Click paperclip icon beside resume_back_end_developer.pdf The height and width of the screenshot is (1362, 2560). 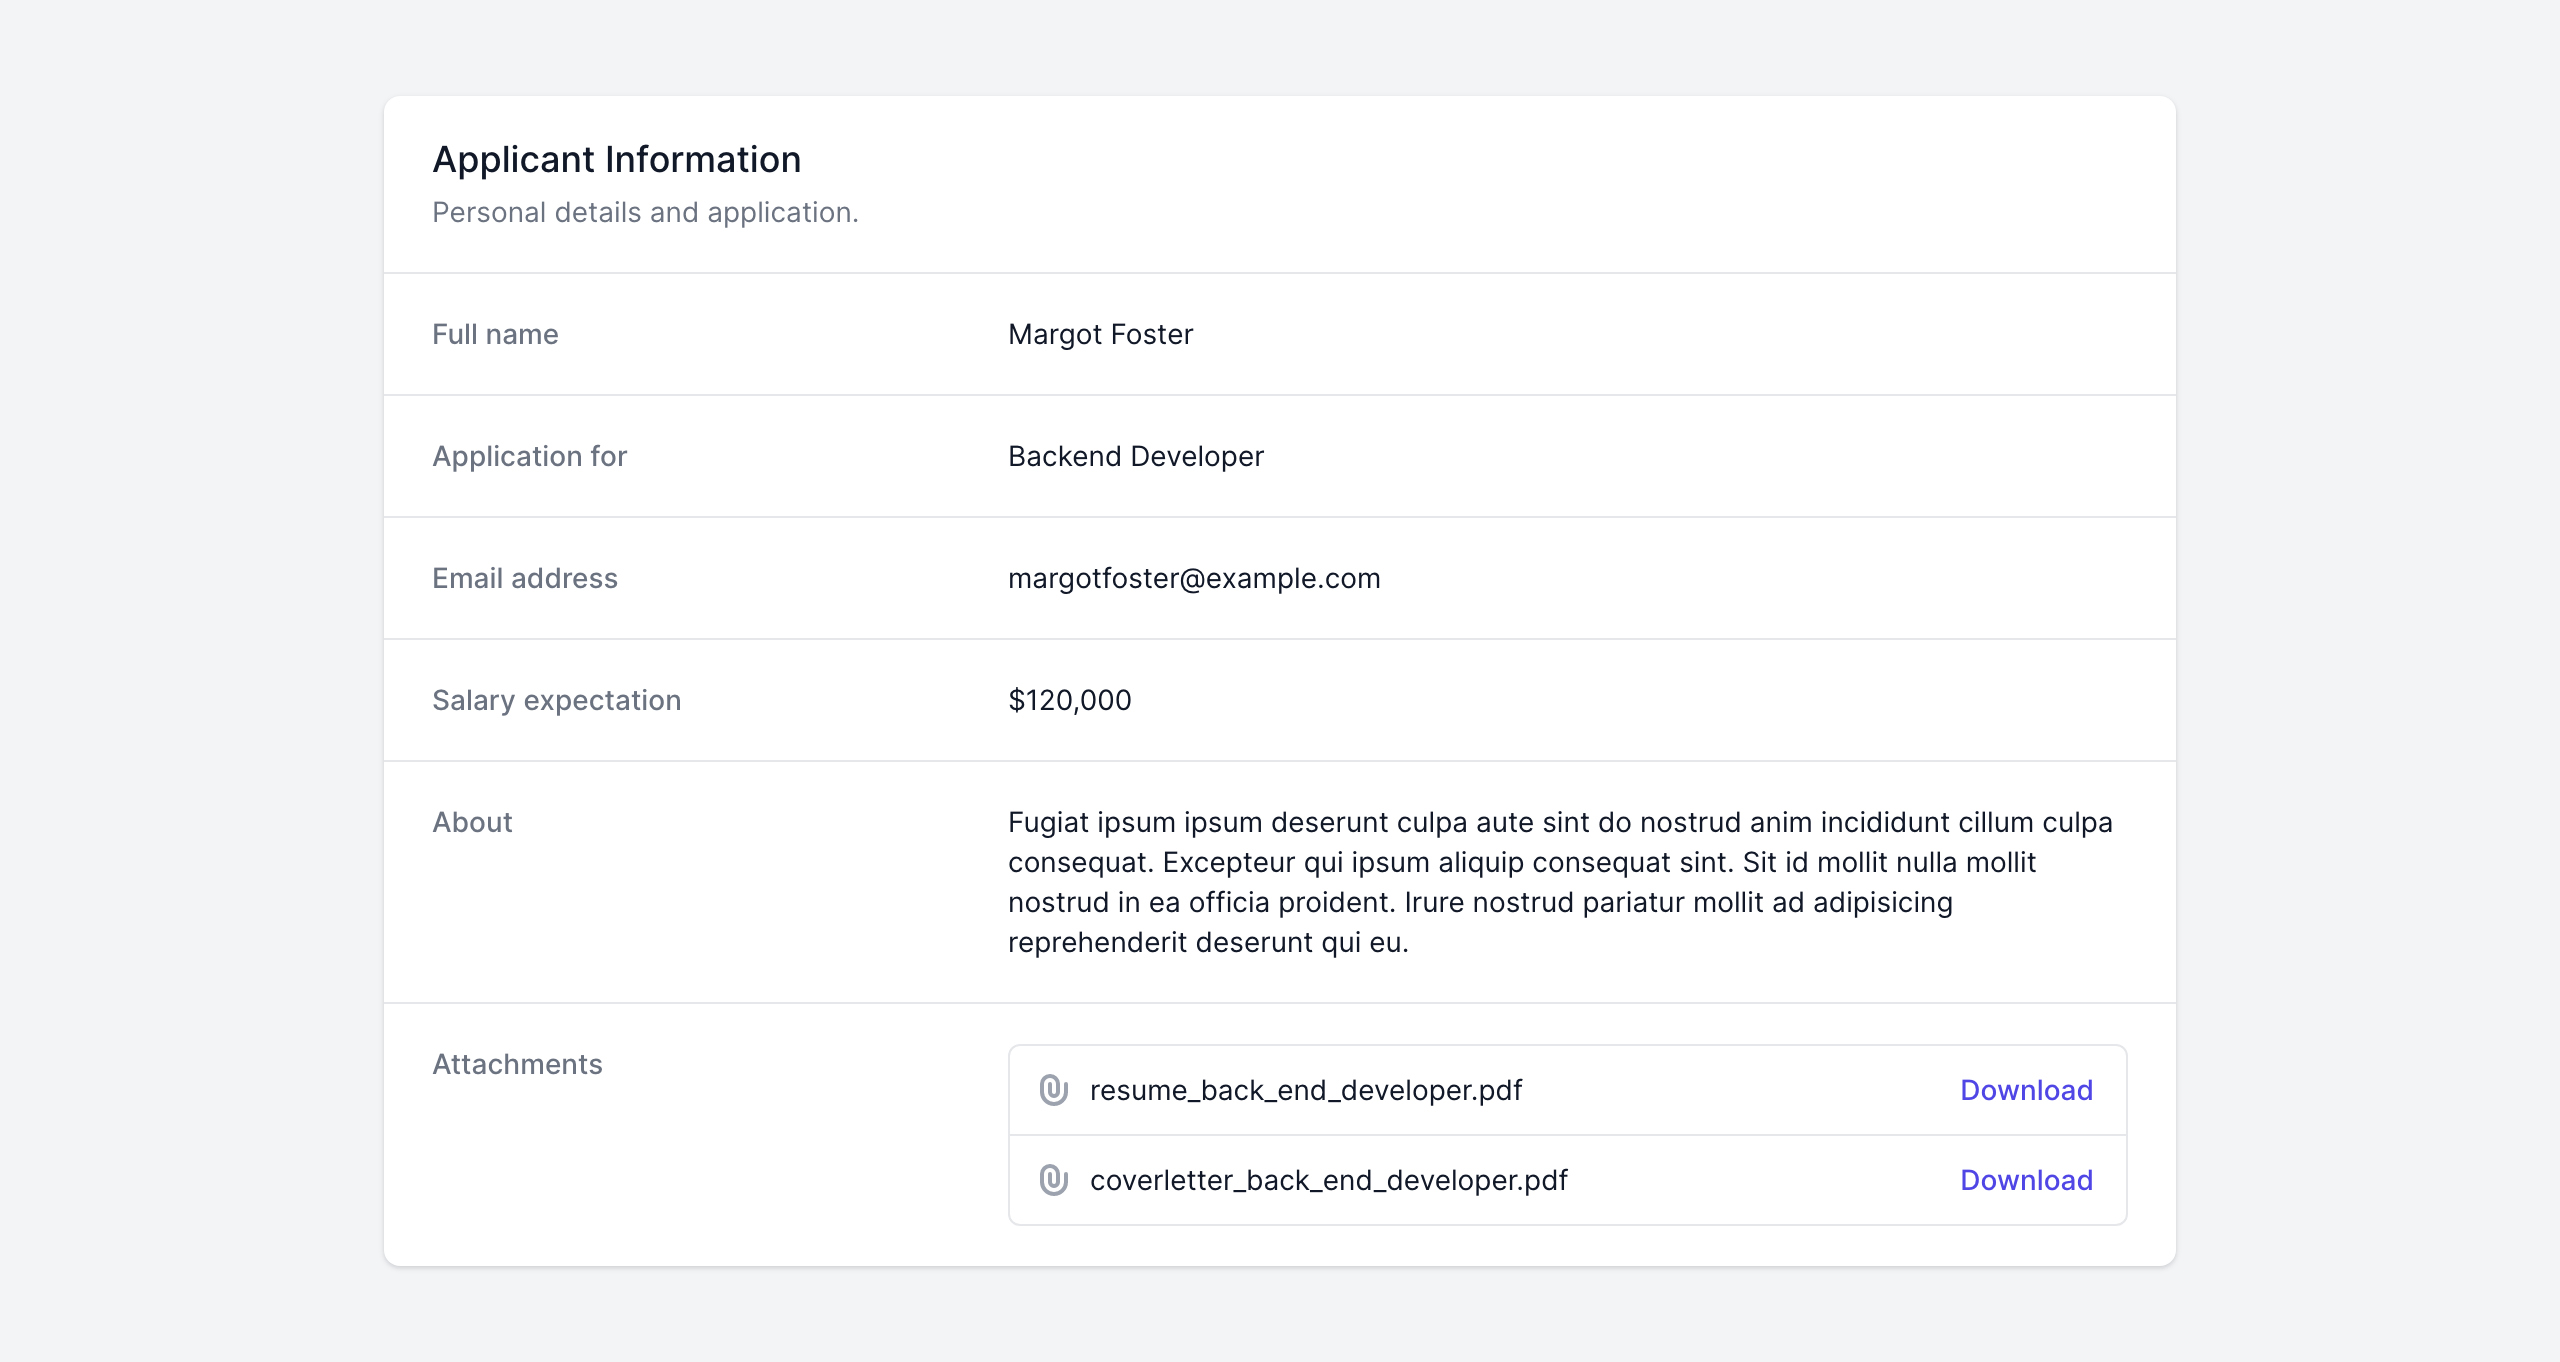pos(1053,1090)
